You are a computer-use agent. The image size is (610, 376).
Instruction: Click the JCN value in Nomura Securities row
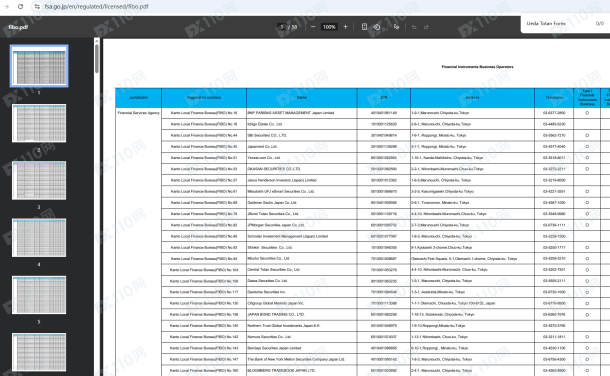point(384,337)
